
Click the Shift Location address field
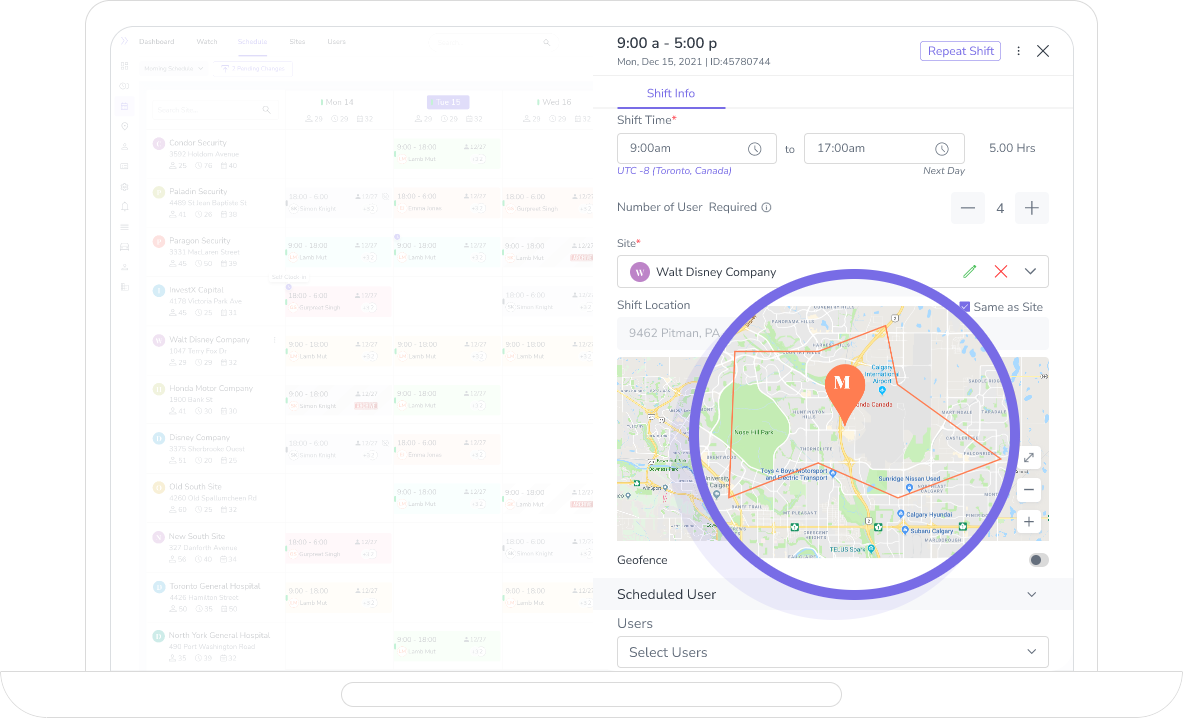click(x=833, y=333)
